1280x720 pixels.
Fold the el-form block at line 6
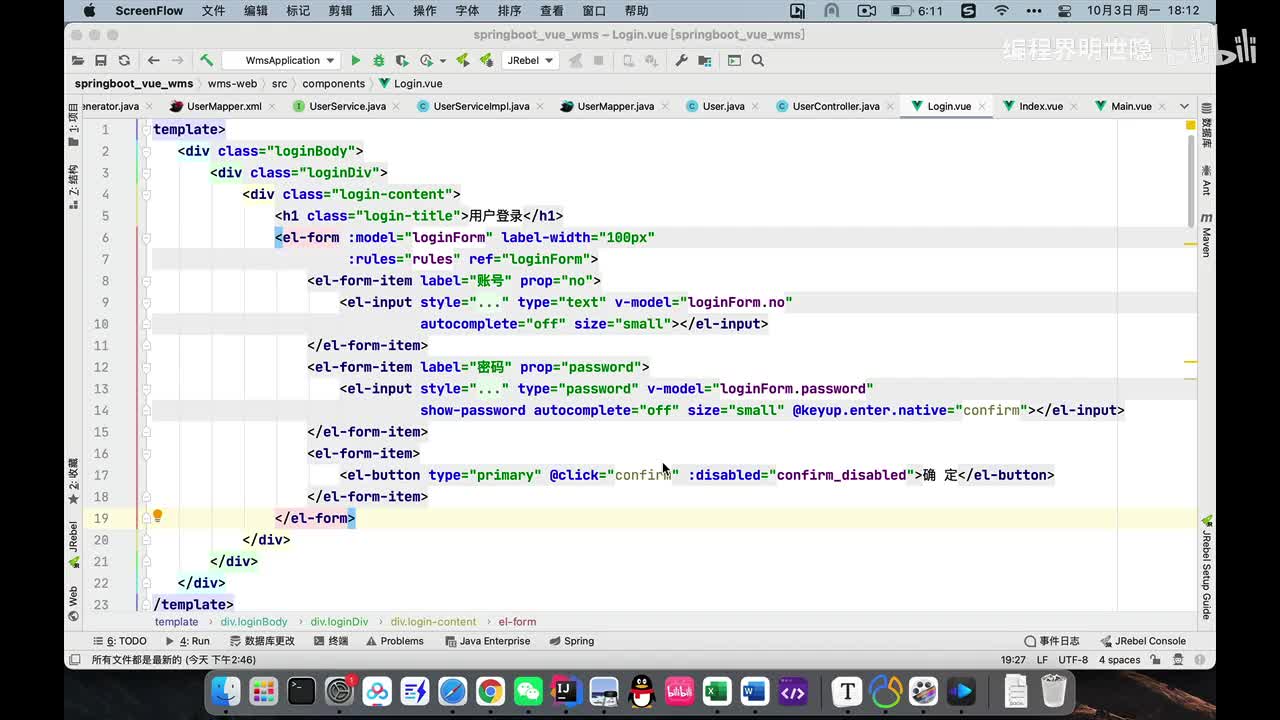(x=146, y=238)
